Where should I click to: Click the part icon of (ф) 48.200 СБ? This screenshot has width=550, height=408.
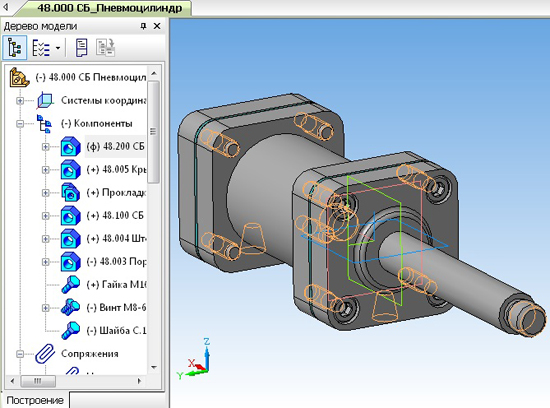coord(71,147)
